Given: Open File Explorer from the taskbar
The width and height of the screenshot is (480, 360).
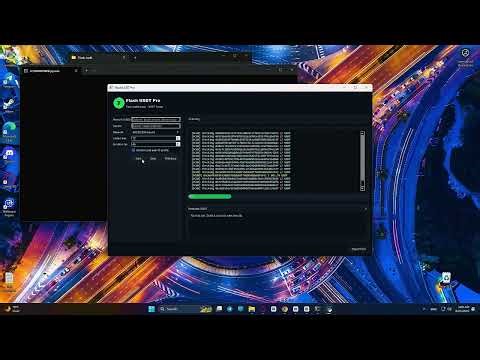Looking at the screenshot, I should click(x=252, y=309).
